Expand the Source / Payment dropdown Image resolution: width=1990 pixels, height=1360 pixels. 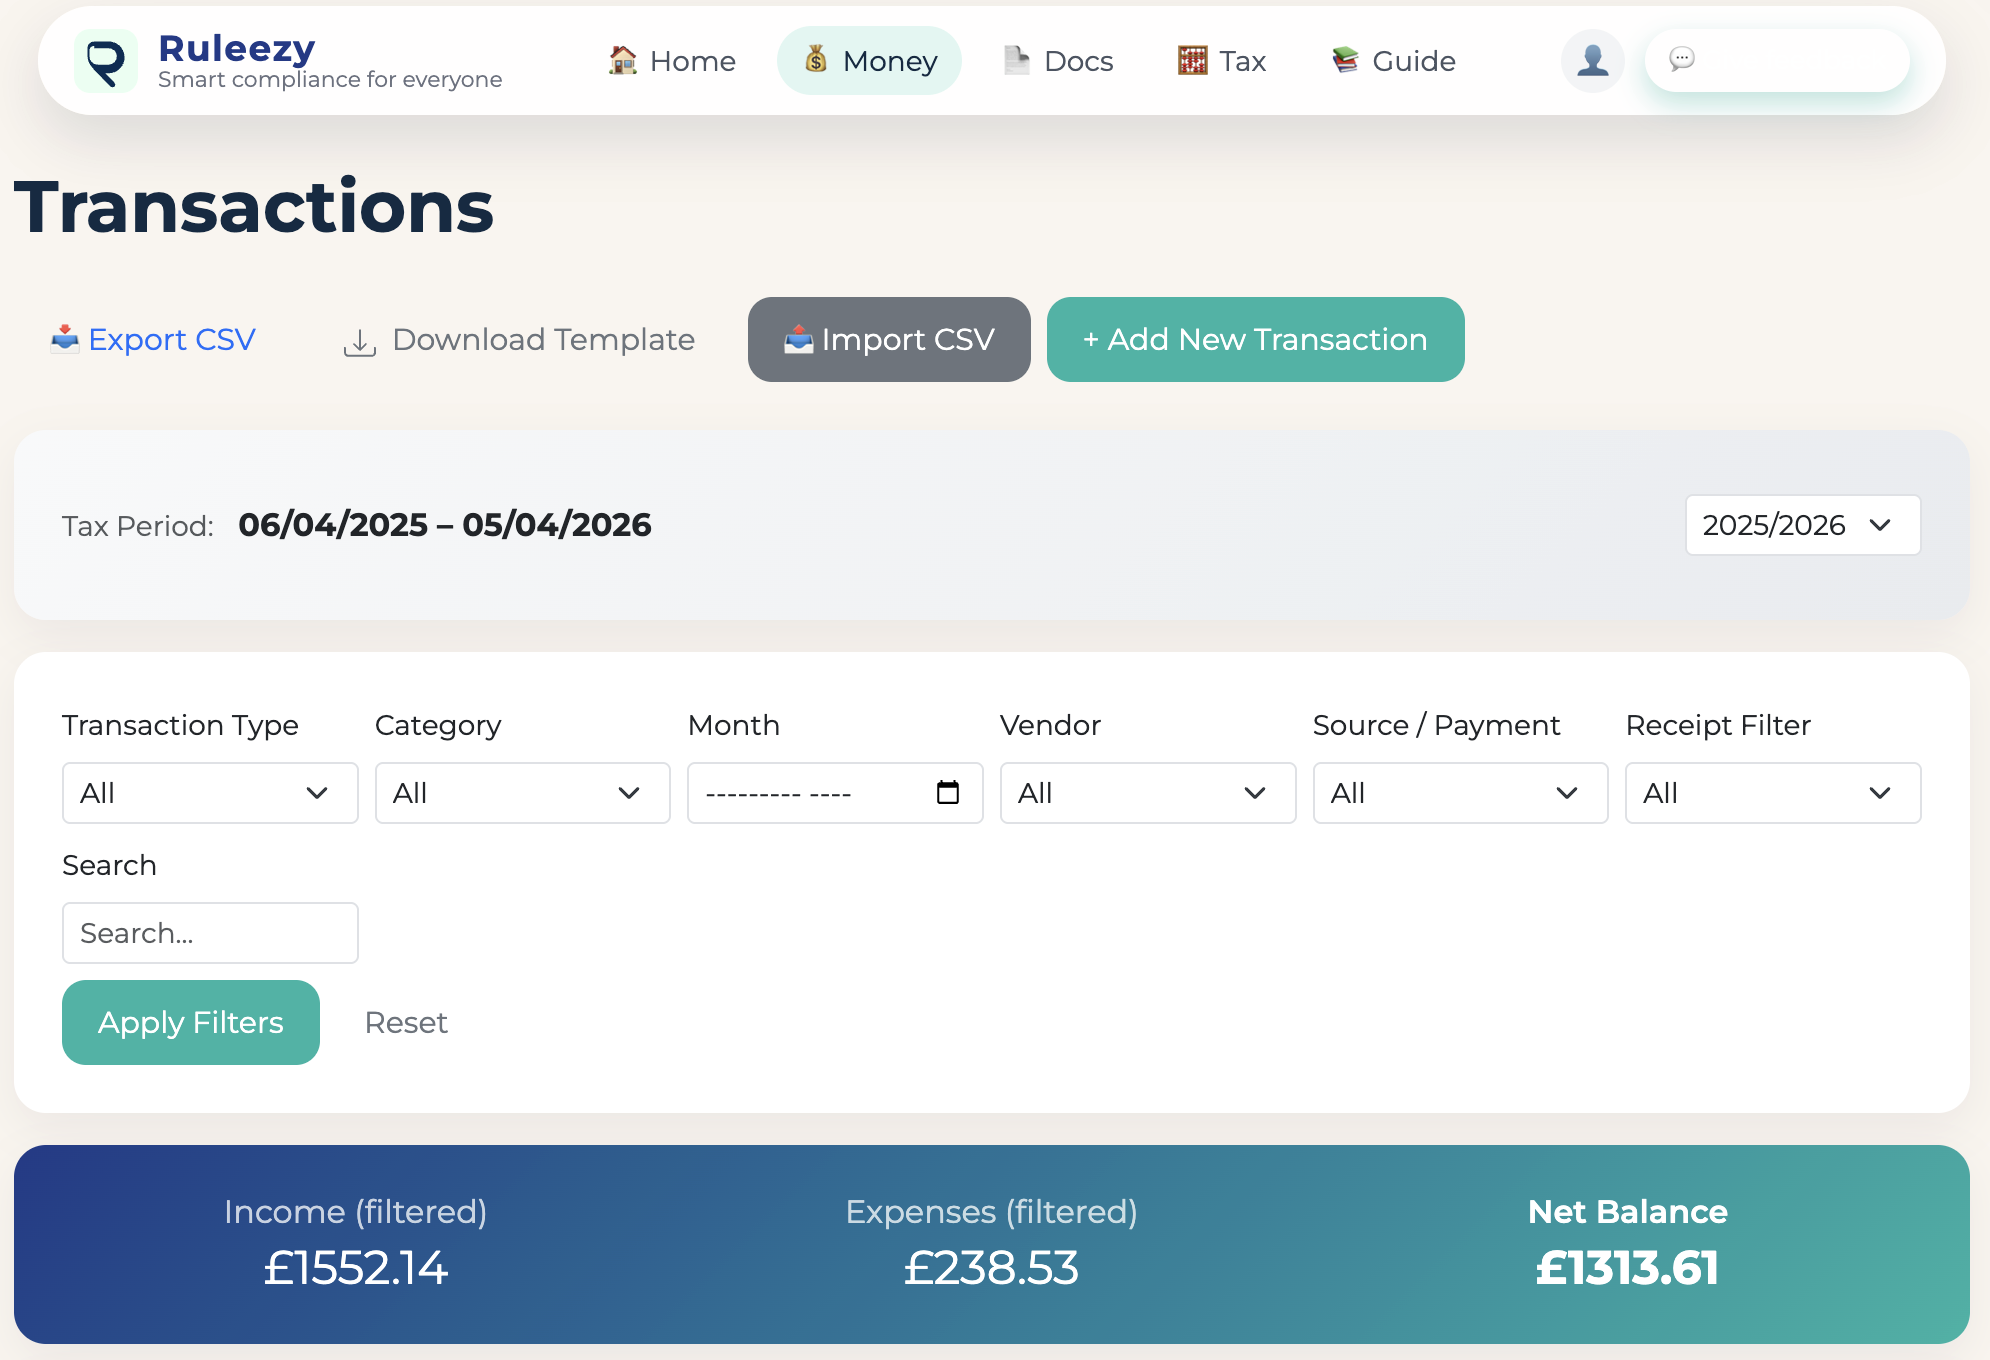point(1459,793)
